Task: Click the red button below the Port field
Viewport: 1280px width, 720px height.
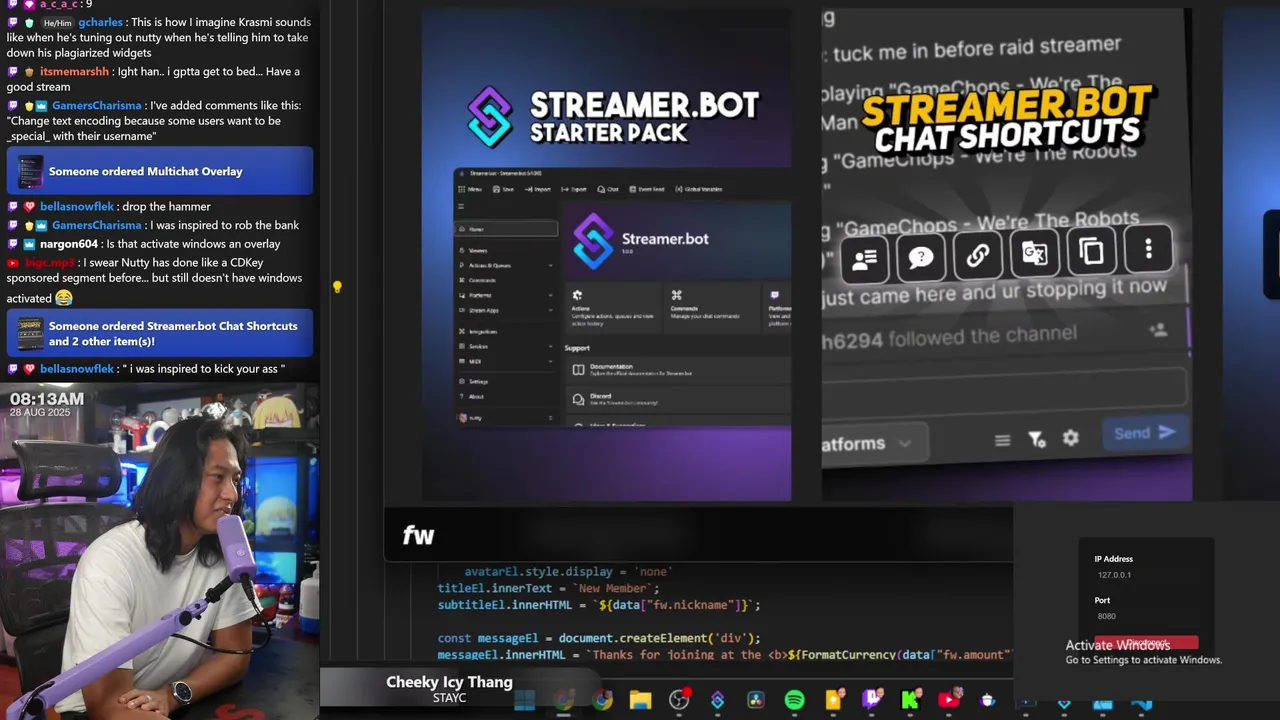Action: (x=1146, y=643)
